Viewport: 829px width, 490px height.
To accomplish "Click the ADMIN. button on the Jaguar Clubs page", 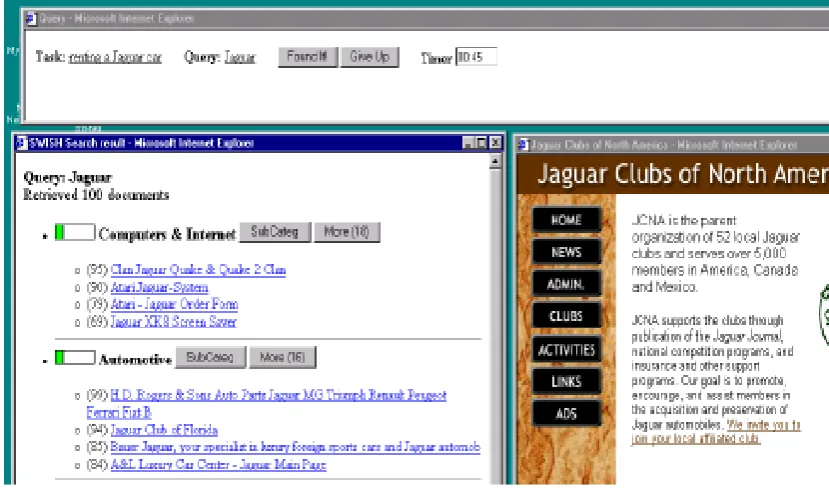I will [566, 284].
